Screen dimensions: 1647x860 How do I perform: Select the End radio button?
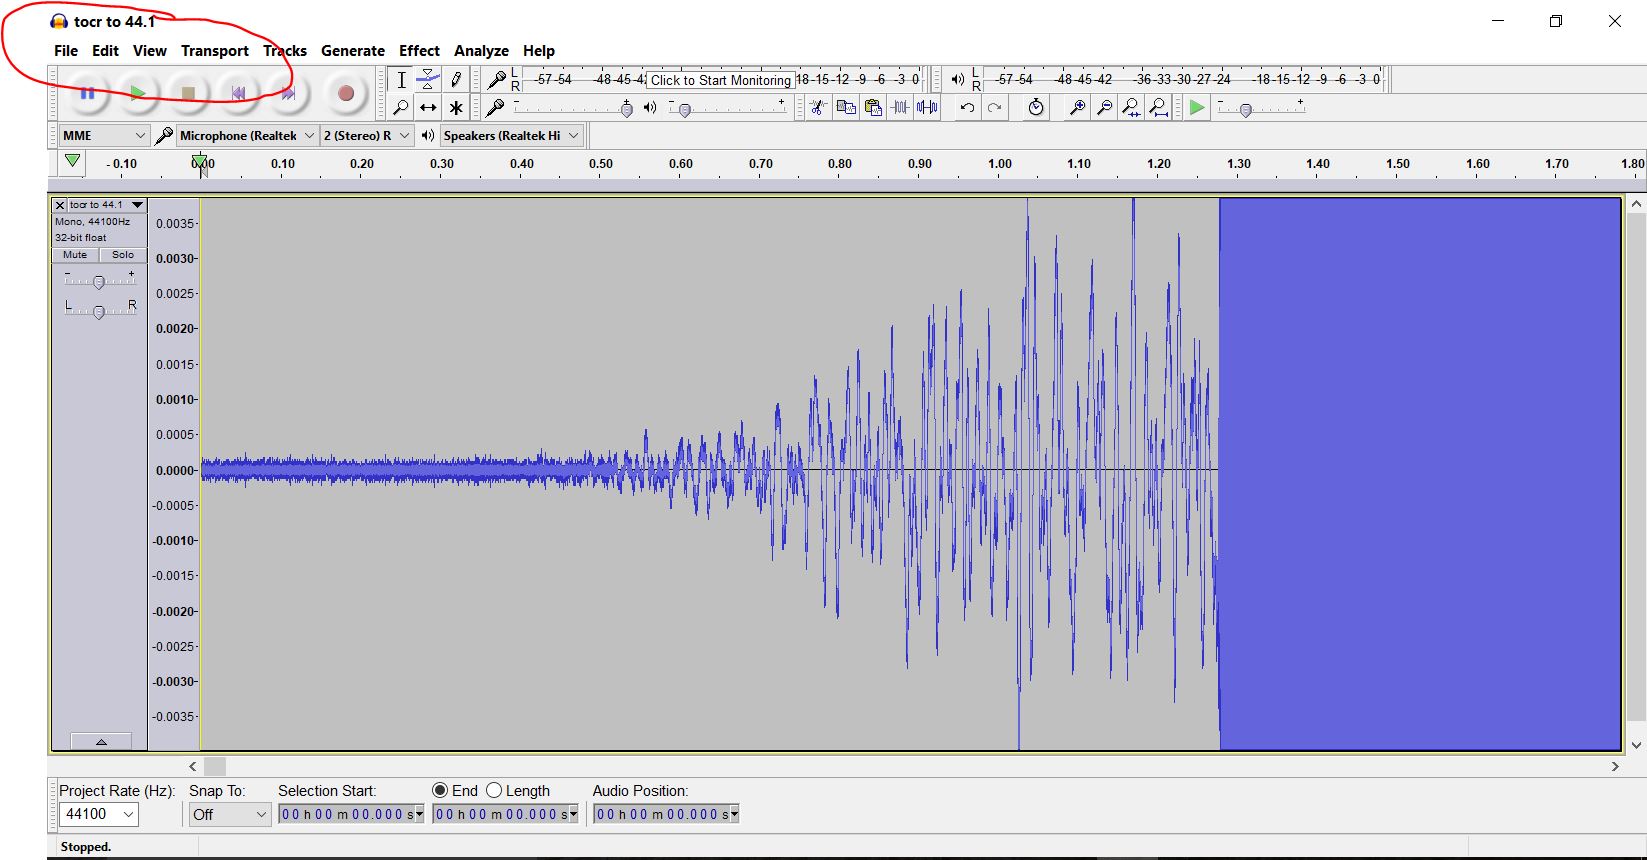(x=440, y=790)
